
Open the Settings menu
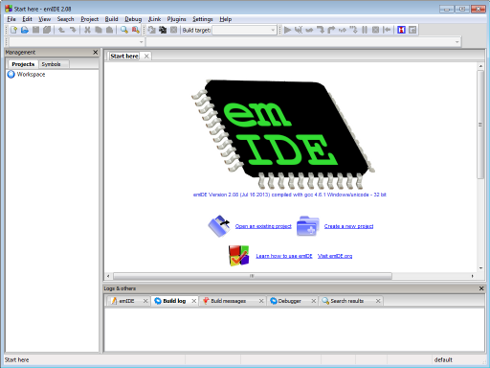pos(202,19)
